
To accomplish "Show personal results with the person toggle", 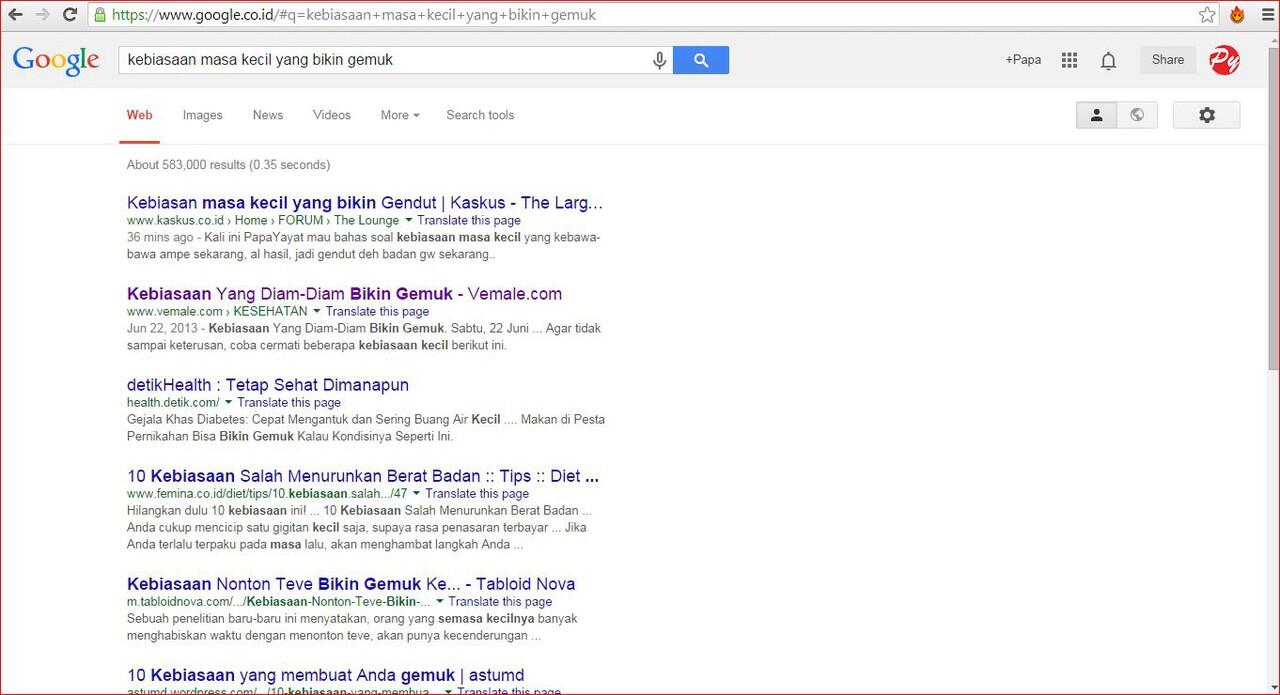I will (x=1096, y=115).
